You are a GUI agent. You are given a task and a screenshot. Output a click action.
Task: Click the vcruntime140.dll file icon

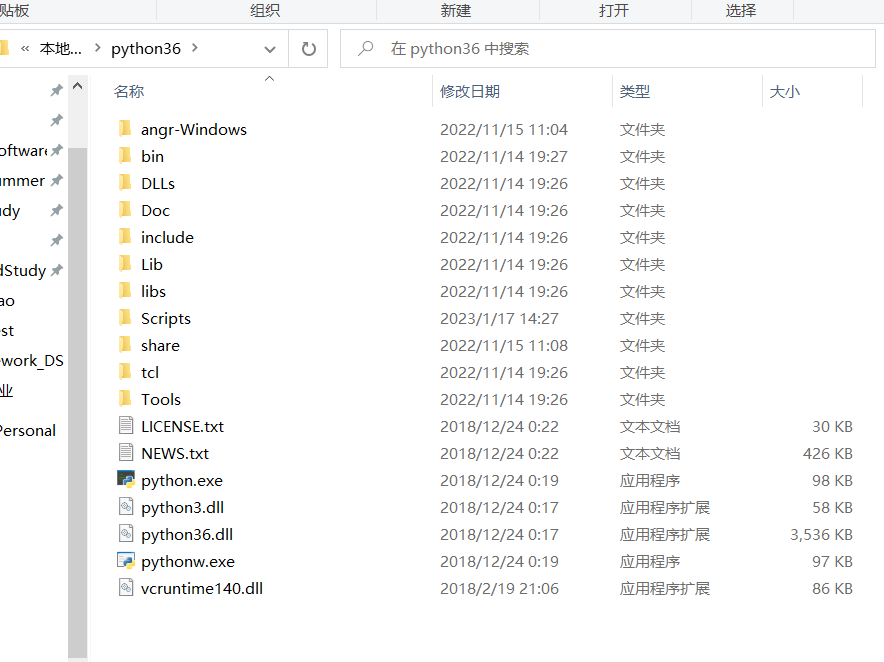click(x=126, y=588)
